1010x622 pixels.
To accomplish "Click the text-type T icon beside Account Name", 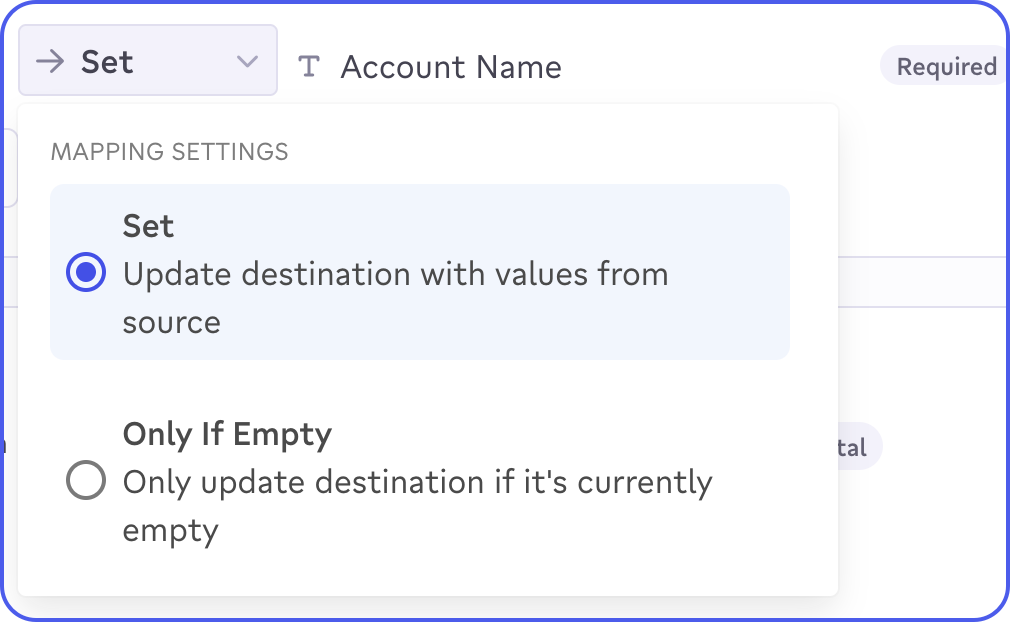I will tap(310, 67).
